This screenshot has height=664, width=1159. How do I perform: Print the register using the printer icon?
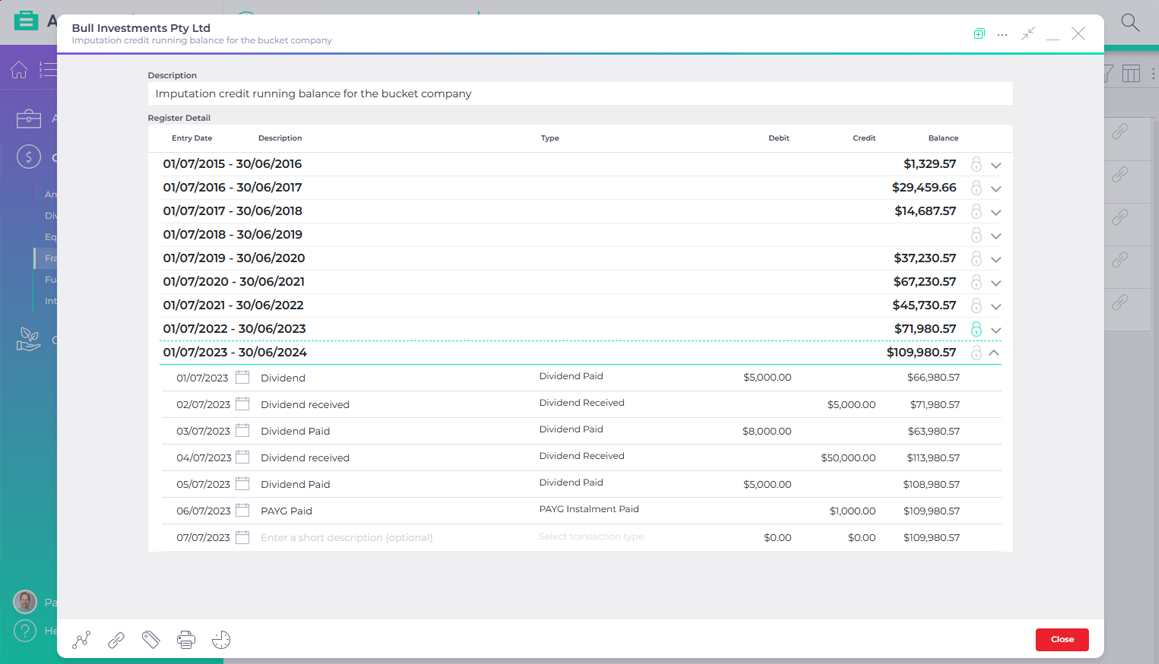(x=186, y=639)
